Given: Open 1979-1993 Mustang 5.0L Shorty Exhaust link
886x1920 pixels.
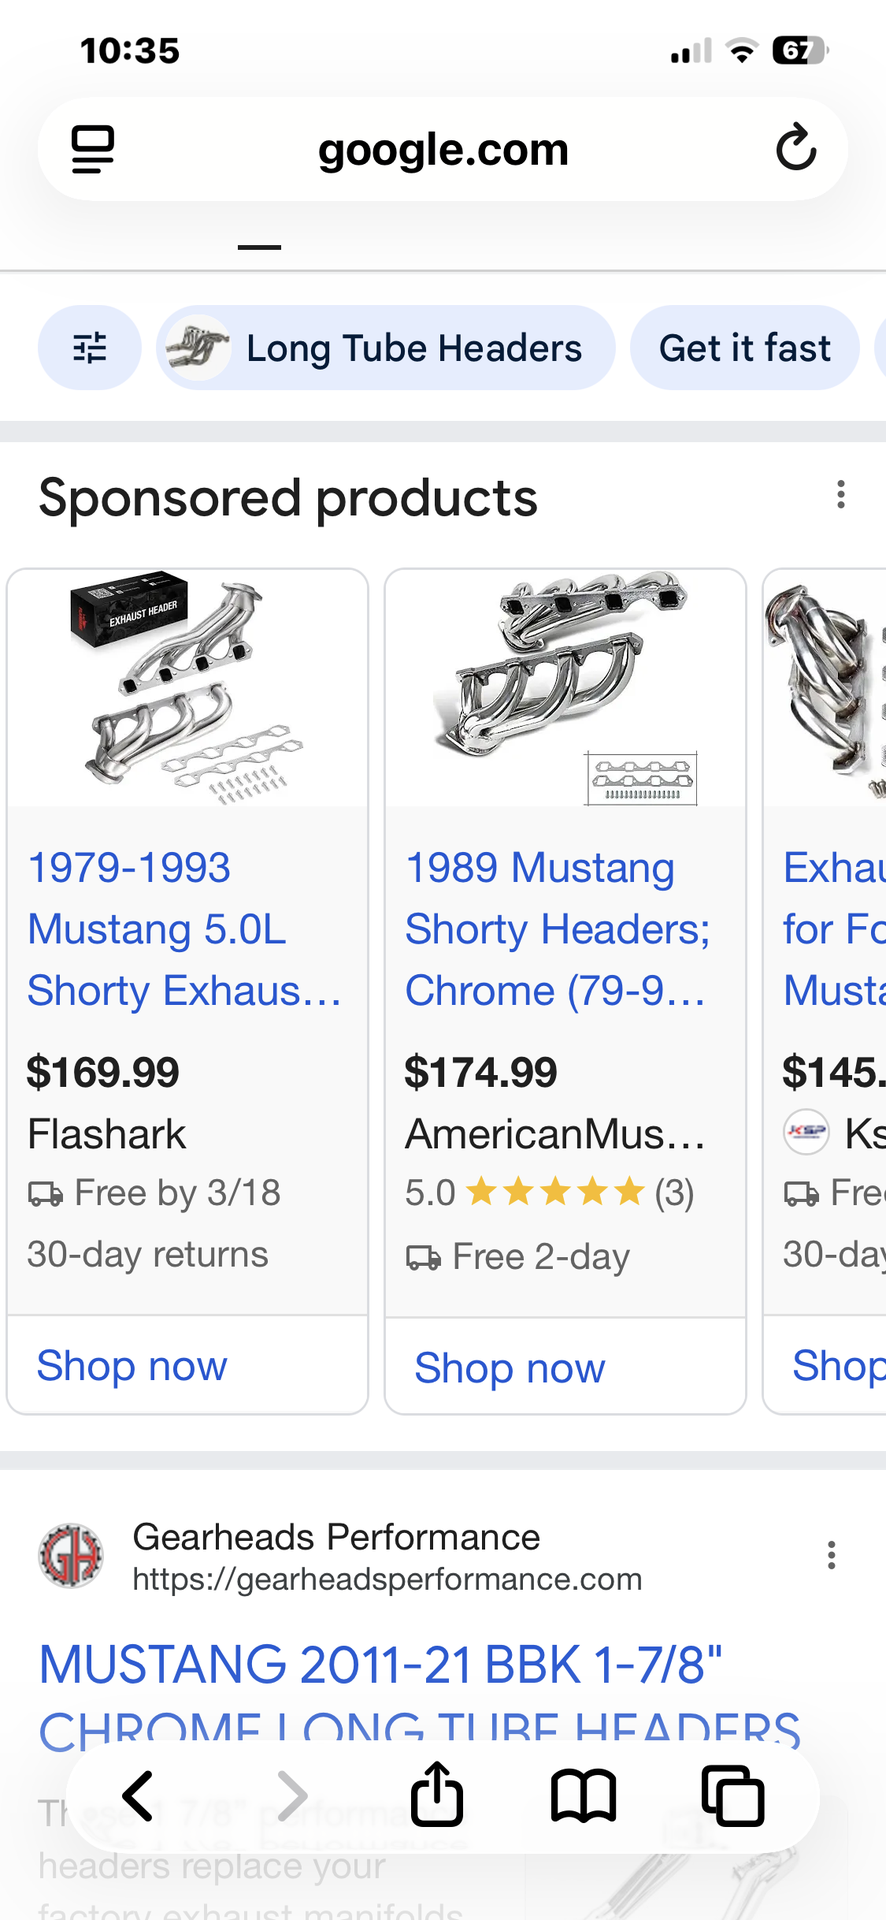Looking at the screenshot, I should pos(184,929).
